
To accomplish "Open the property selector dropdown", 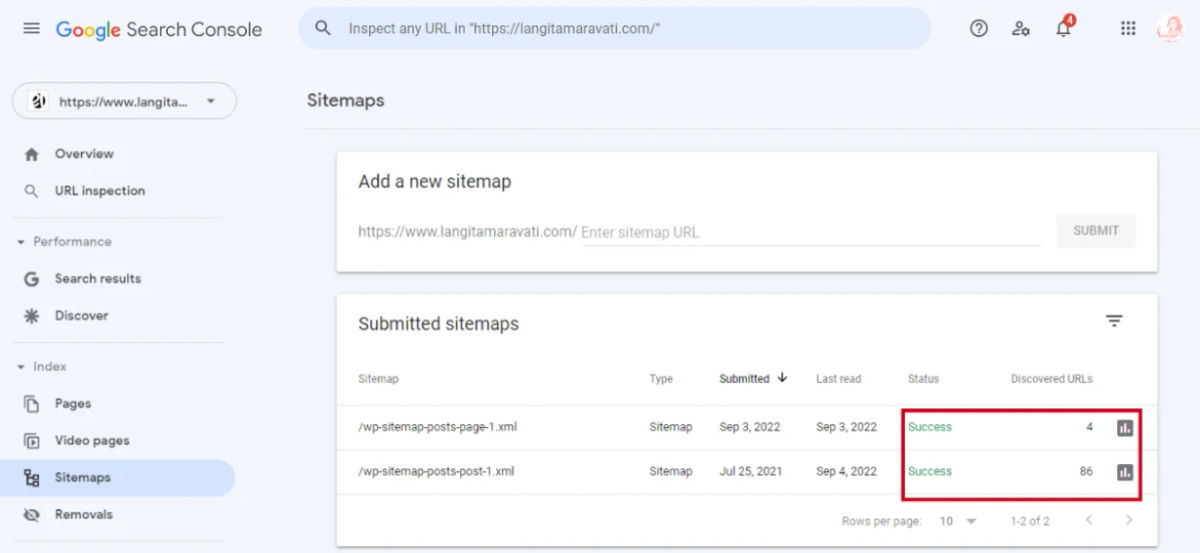I will click(x=124, y=101).
